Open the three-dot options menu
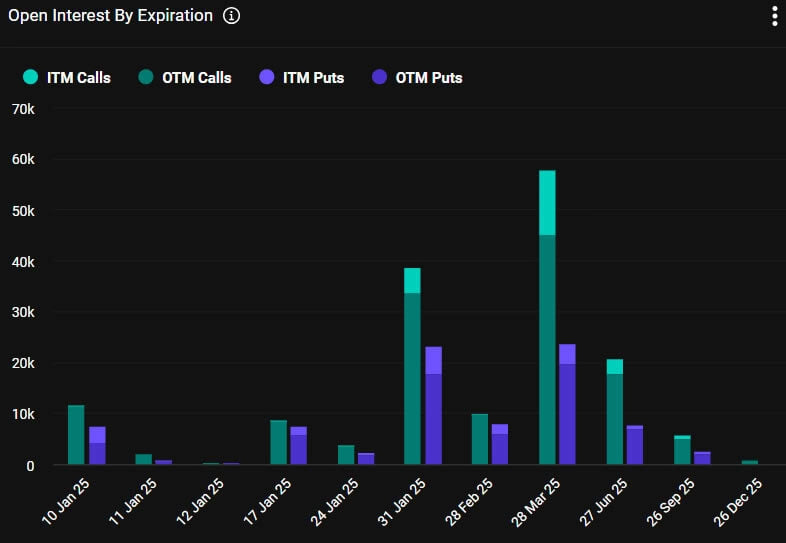The height and width of the screenshot is (543, 786). [x=774, y=16]
